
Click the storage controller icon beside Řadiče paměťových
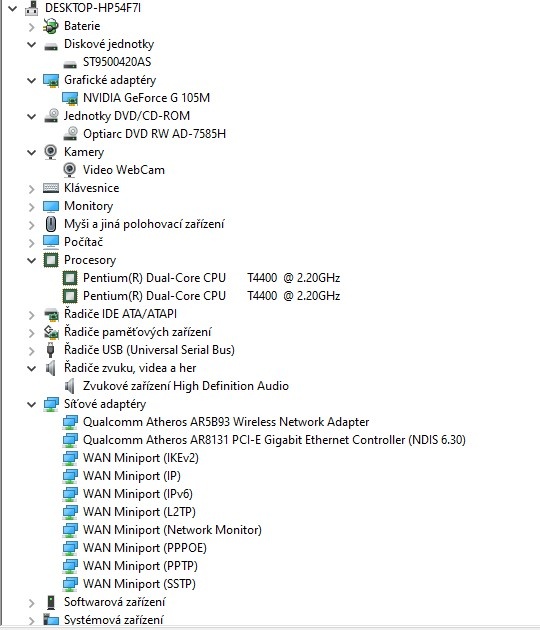pos(51,332)
